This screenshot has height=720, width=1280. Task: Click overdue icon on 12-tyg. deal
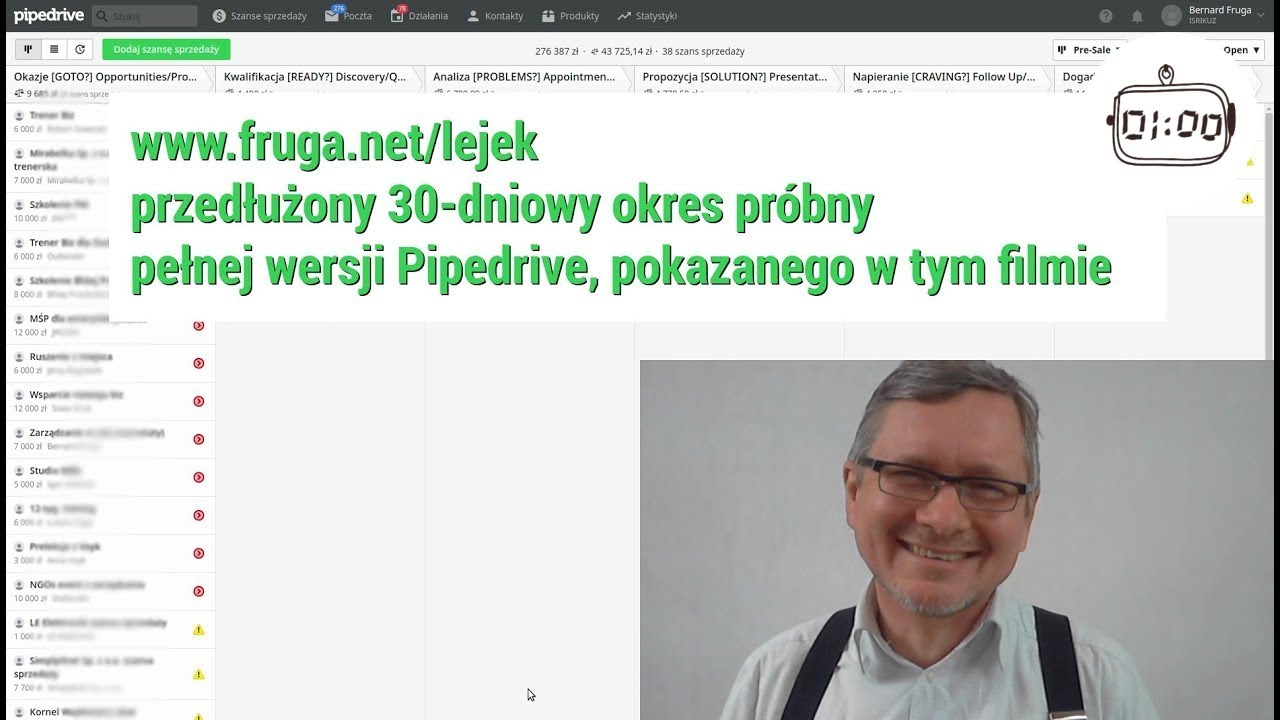pos(198,515)
